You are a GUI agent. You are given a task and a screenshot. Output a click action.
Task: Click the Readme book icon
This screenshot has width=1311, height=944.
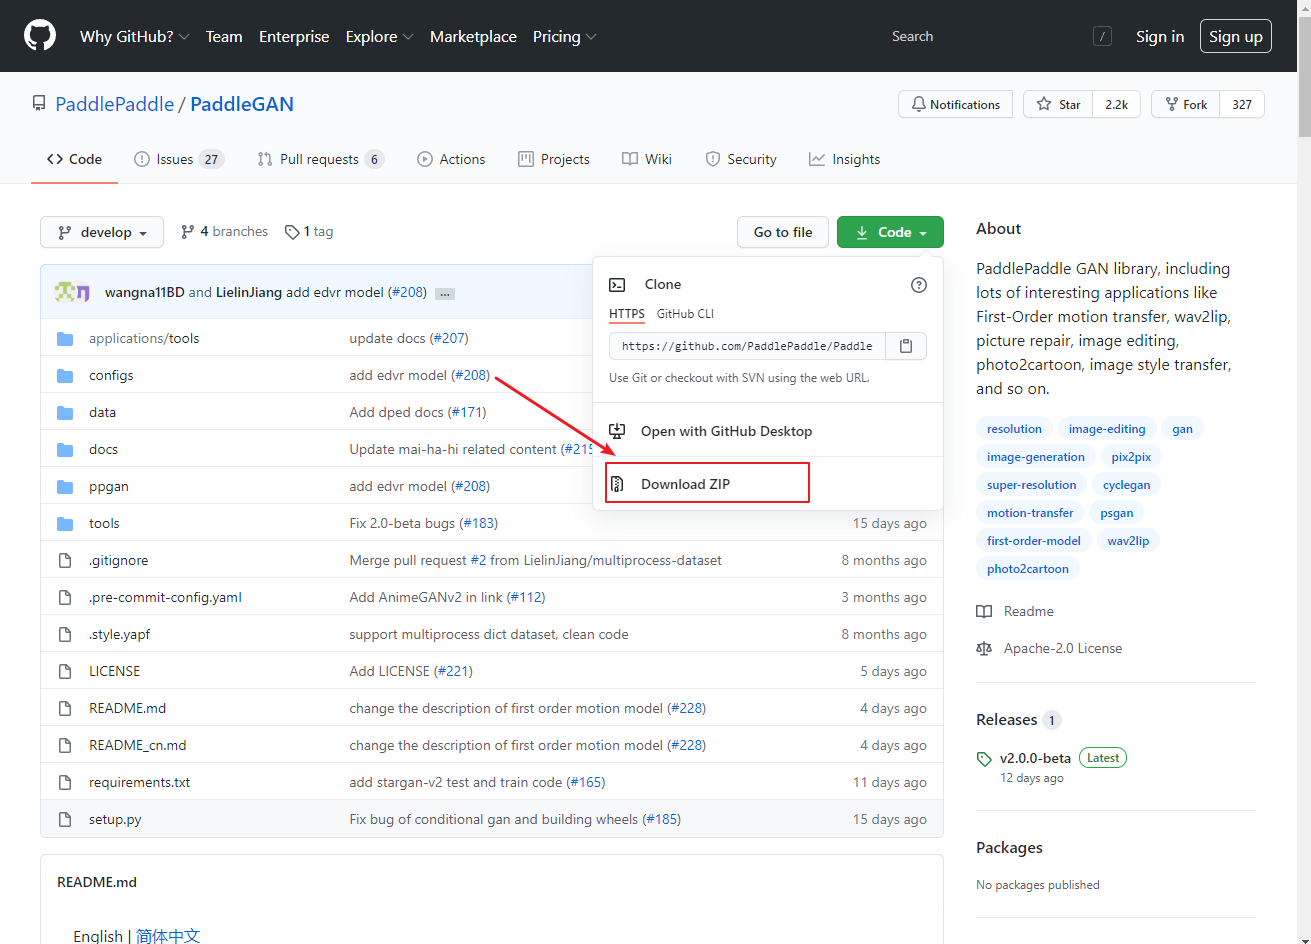[x=984, y=611]
